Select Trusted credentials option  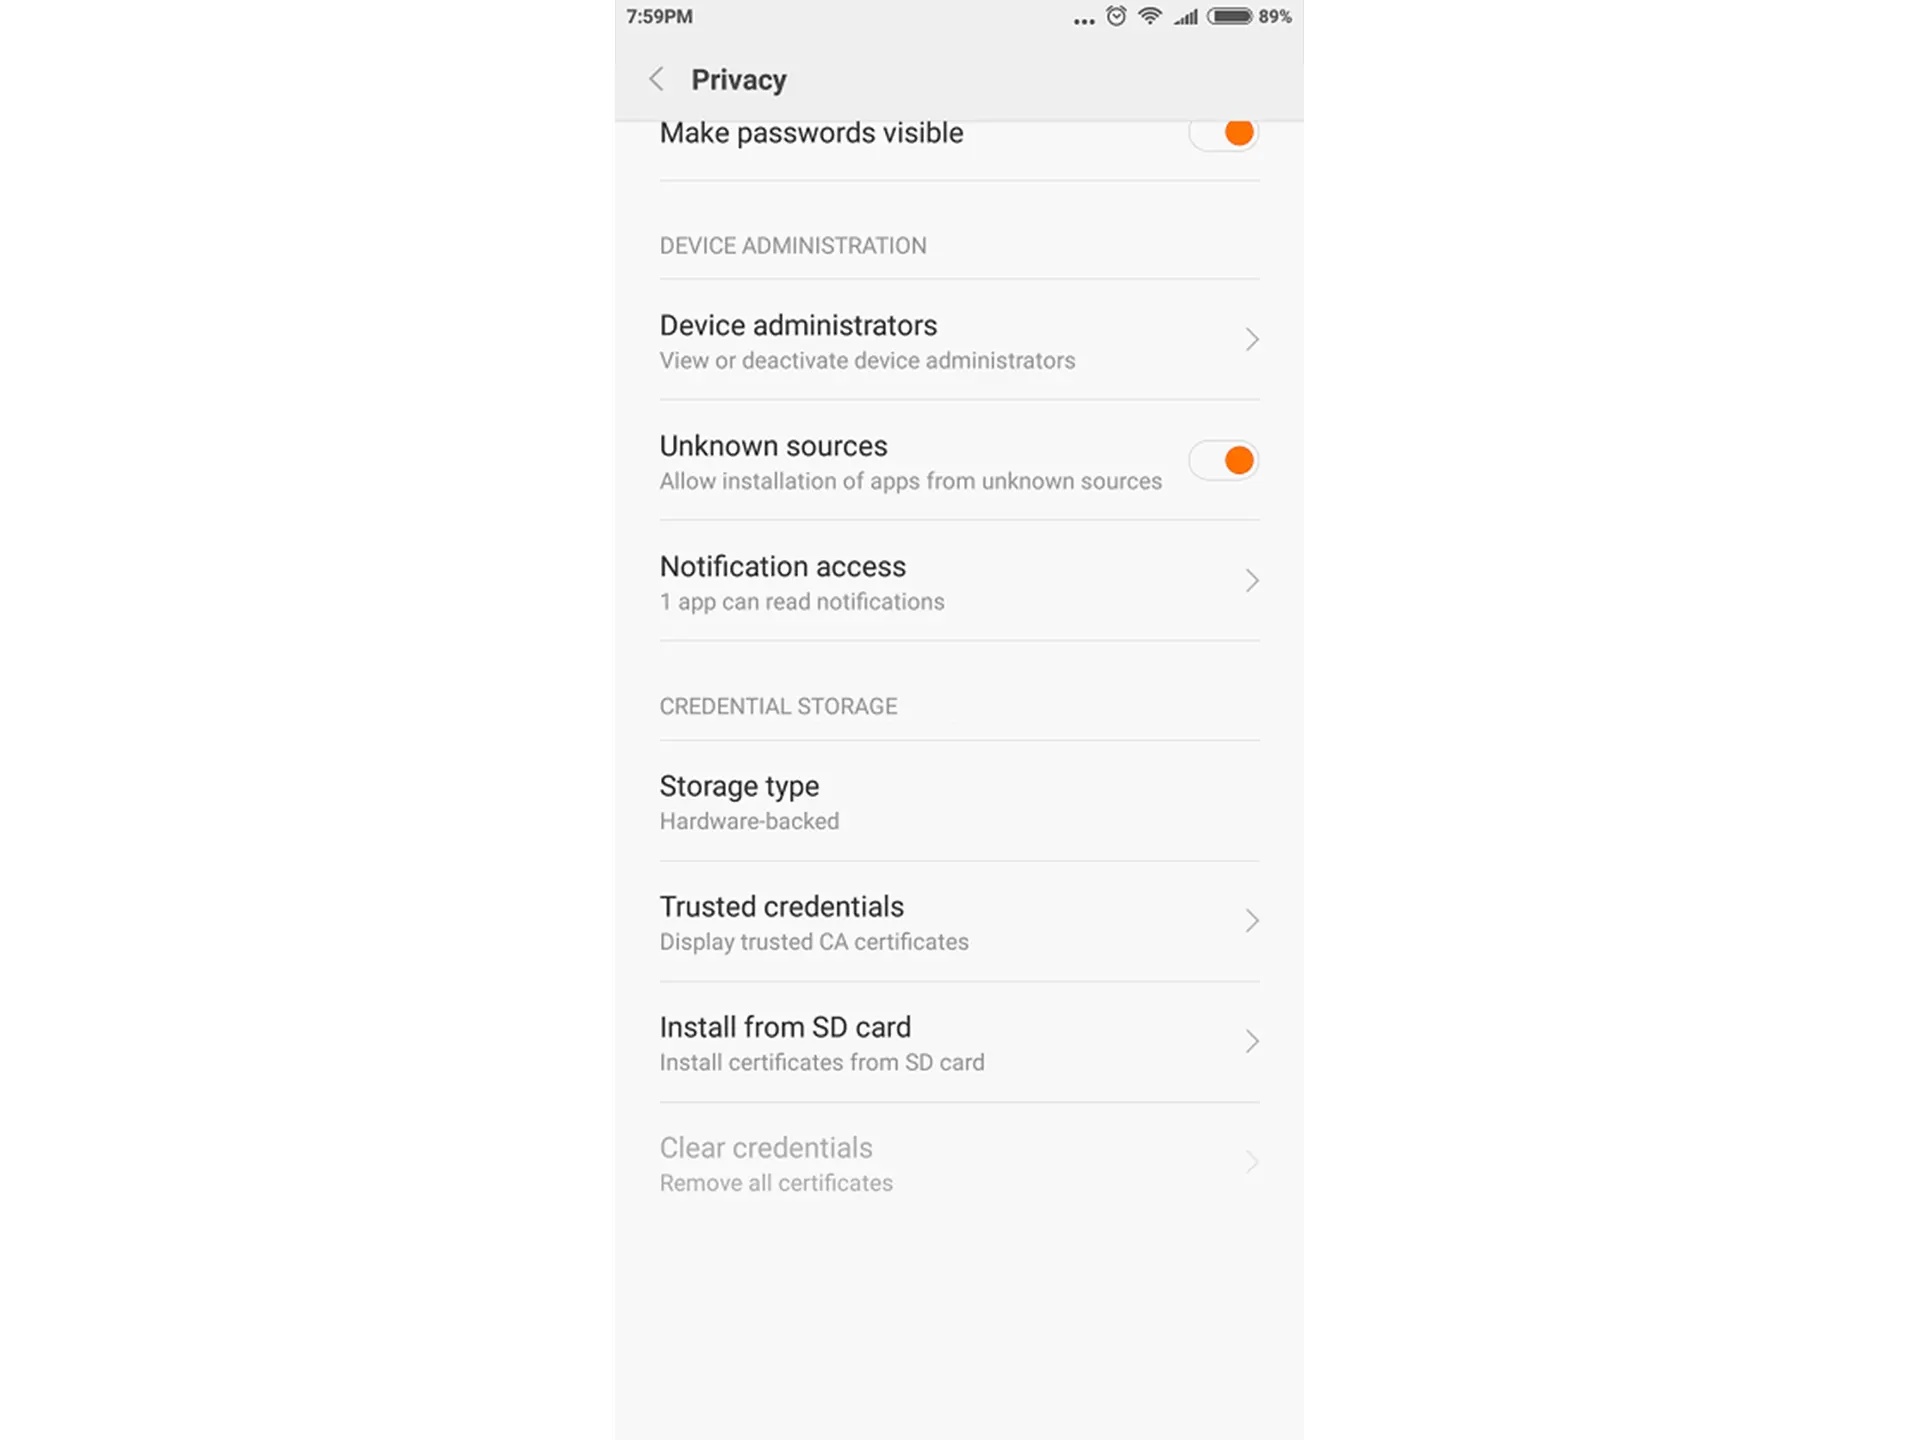tap(958, 921)
